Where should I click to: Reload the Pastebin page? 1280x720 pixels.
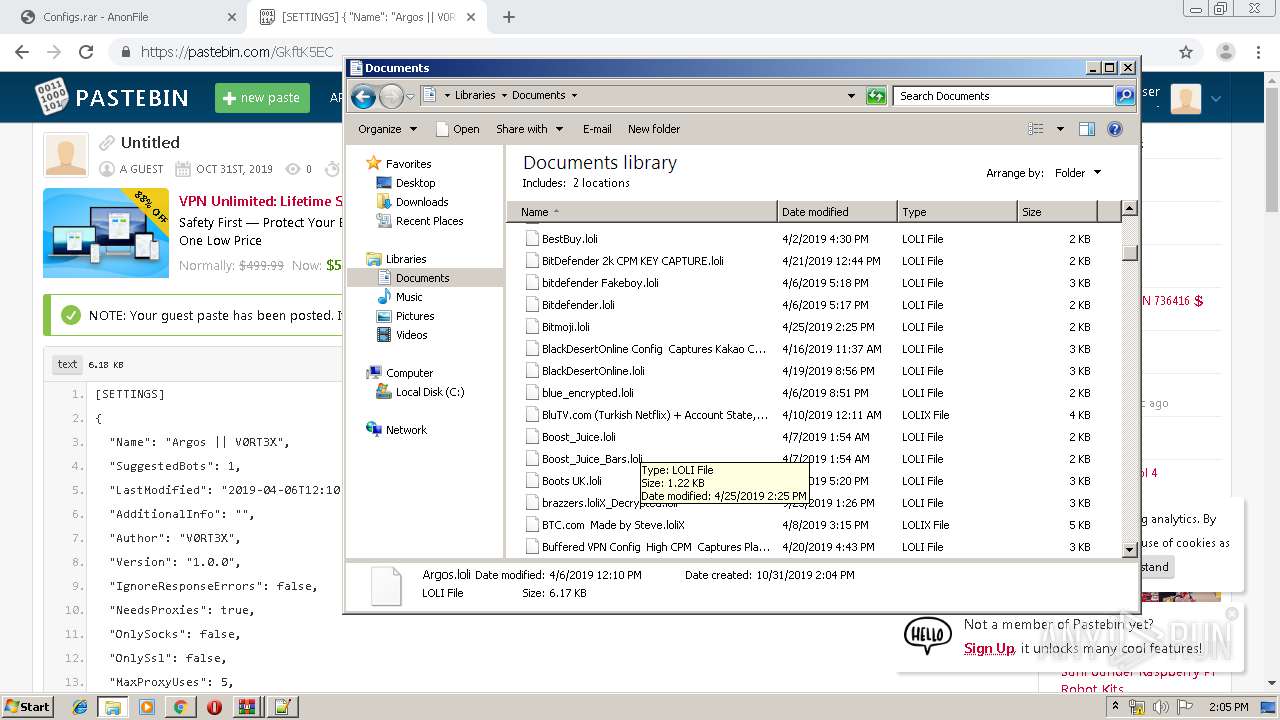86,52
